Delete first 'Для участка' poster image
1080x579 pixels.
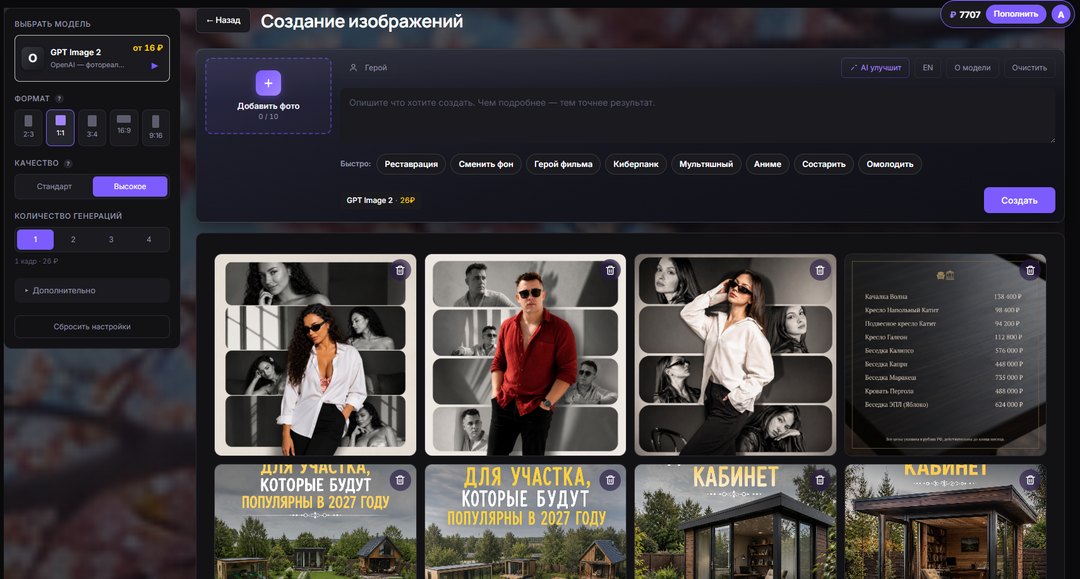(x=400, y=480)
